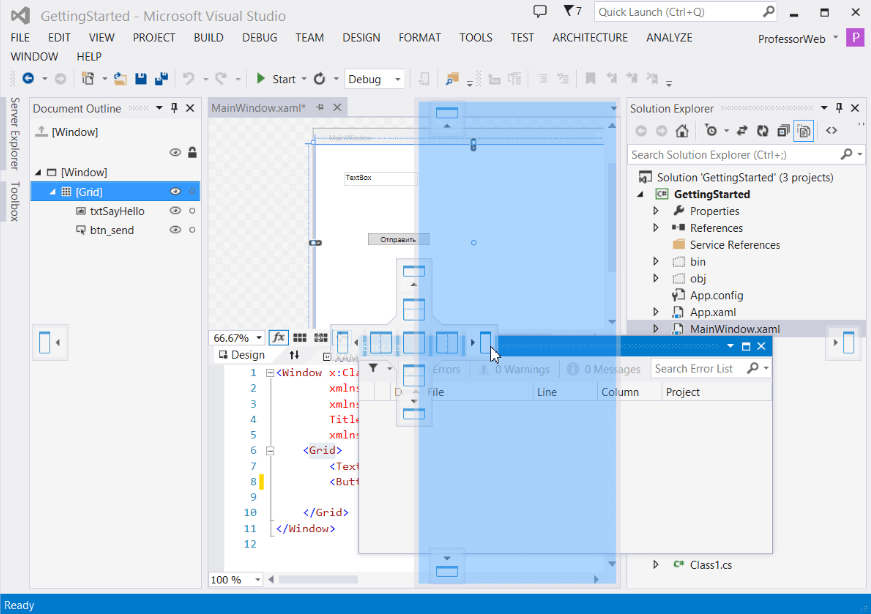Toggle lock circle for [Grid] row
871x614 pixels.
[x=192, y=191]
